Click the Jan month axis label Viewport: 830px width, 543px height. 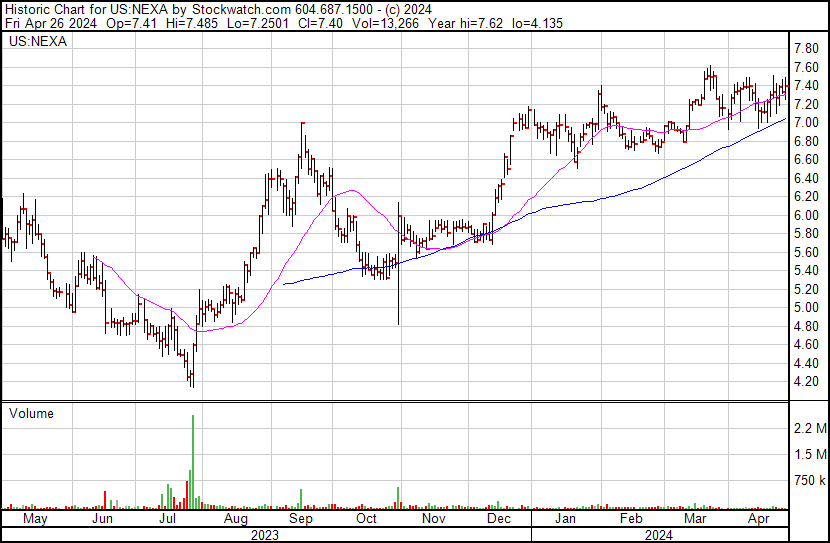(x=565, y=520)
